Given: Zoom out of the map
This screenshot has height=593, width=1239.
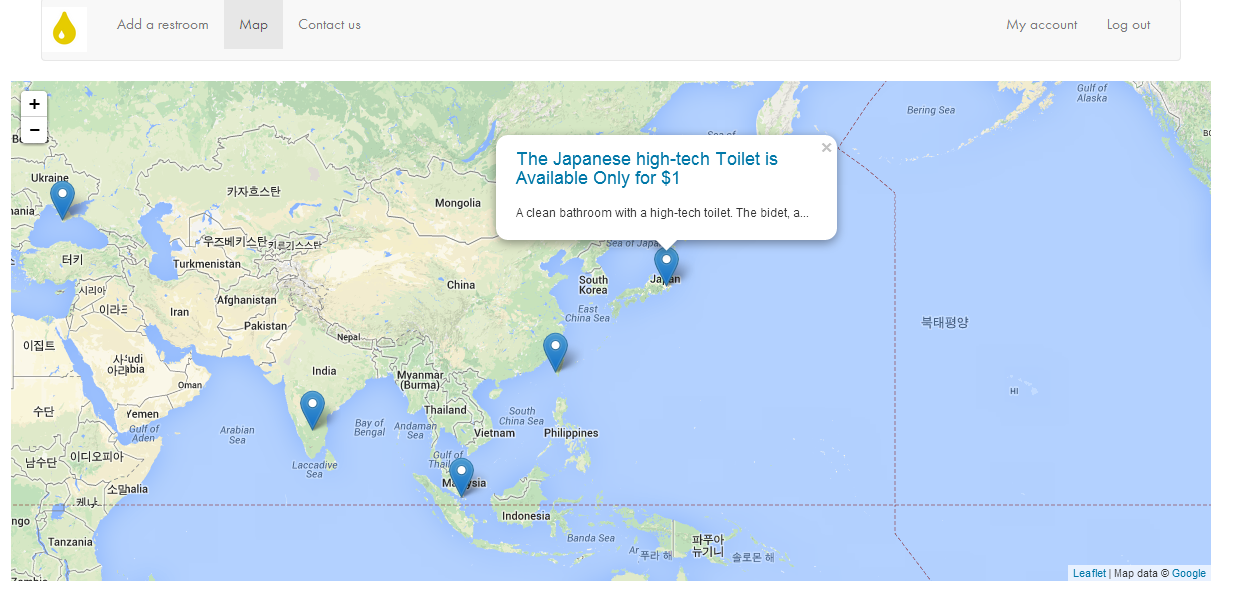Looking at the screenshot, I should point(34,130).
